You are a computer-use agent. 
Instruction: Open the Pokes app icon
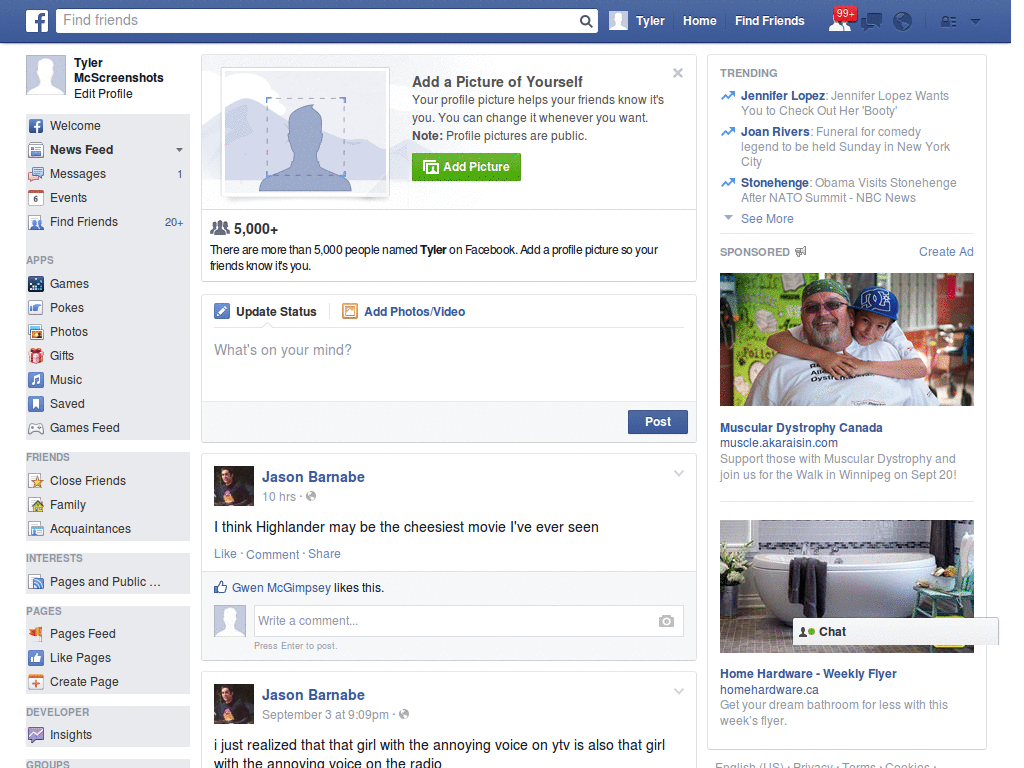click(x=36, y=308)
